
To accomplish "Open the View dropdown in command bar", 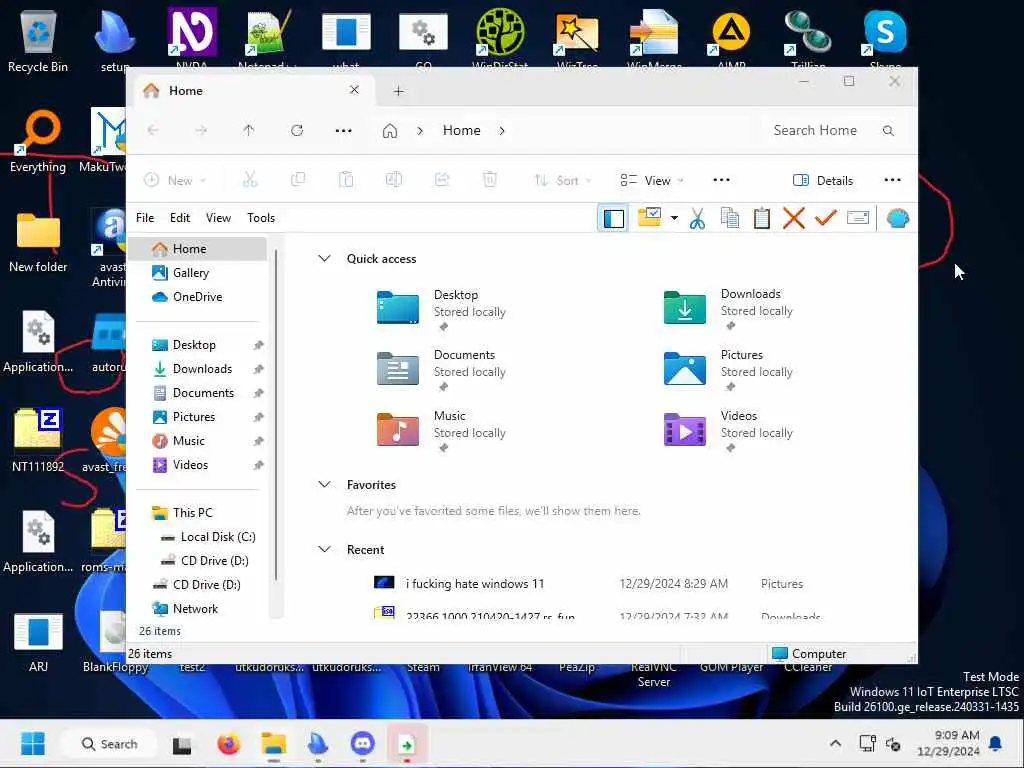I will (652, 180).
